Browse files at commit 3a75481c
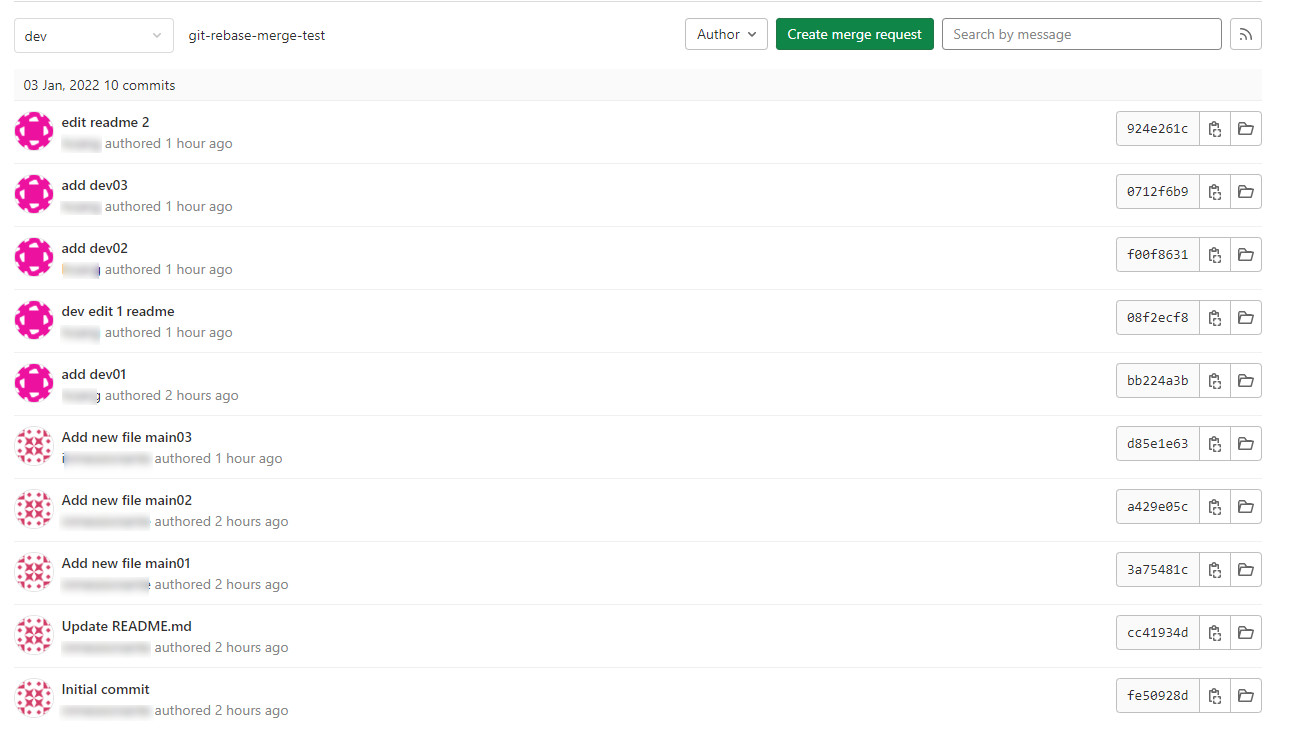This screenshot has height=737, width=1298. tap(1246, 570)
